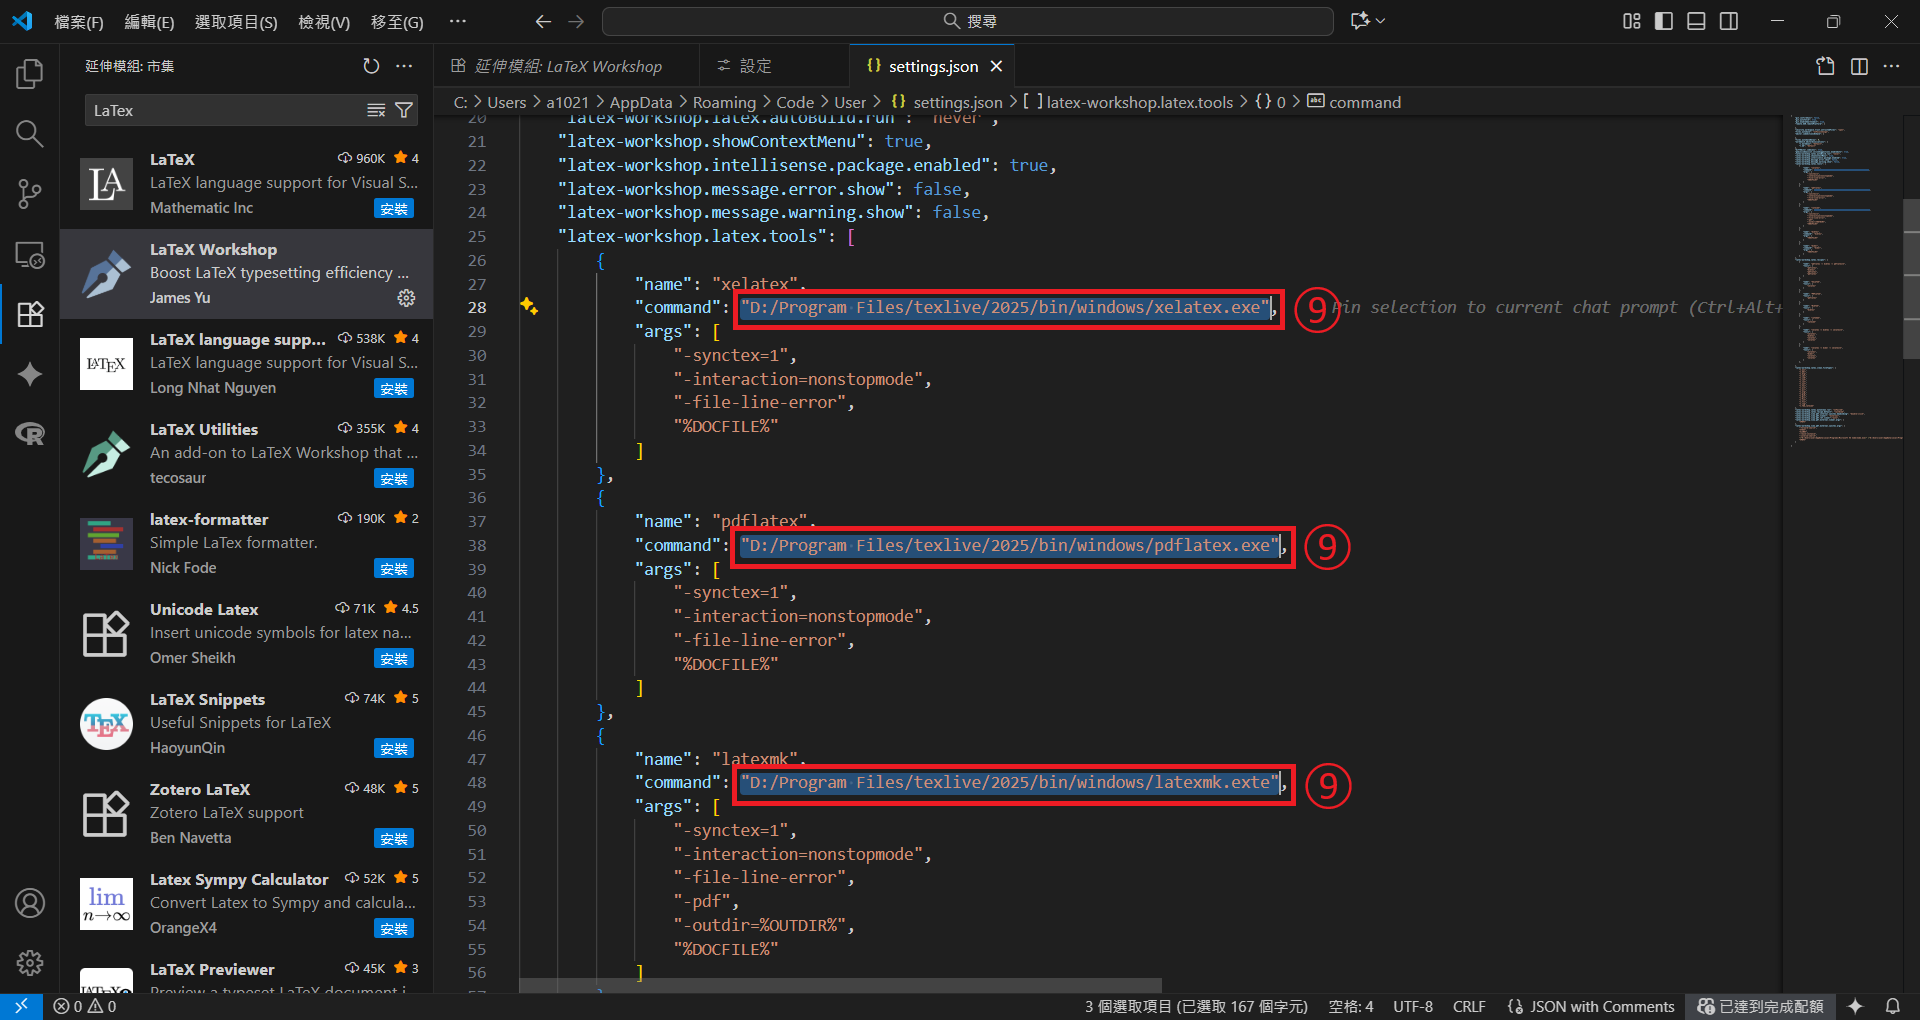Click the editor vertical scrollbar
This screenshot has height=1020, width=1920.
pos(1911,278)
